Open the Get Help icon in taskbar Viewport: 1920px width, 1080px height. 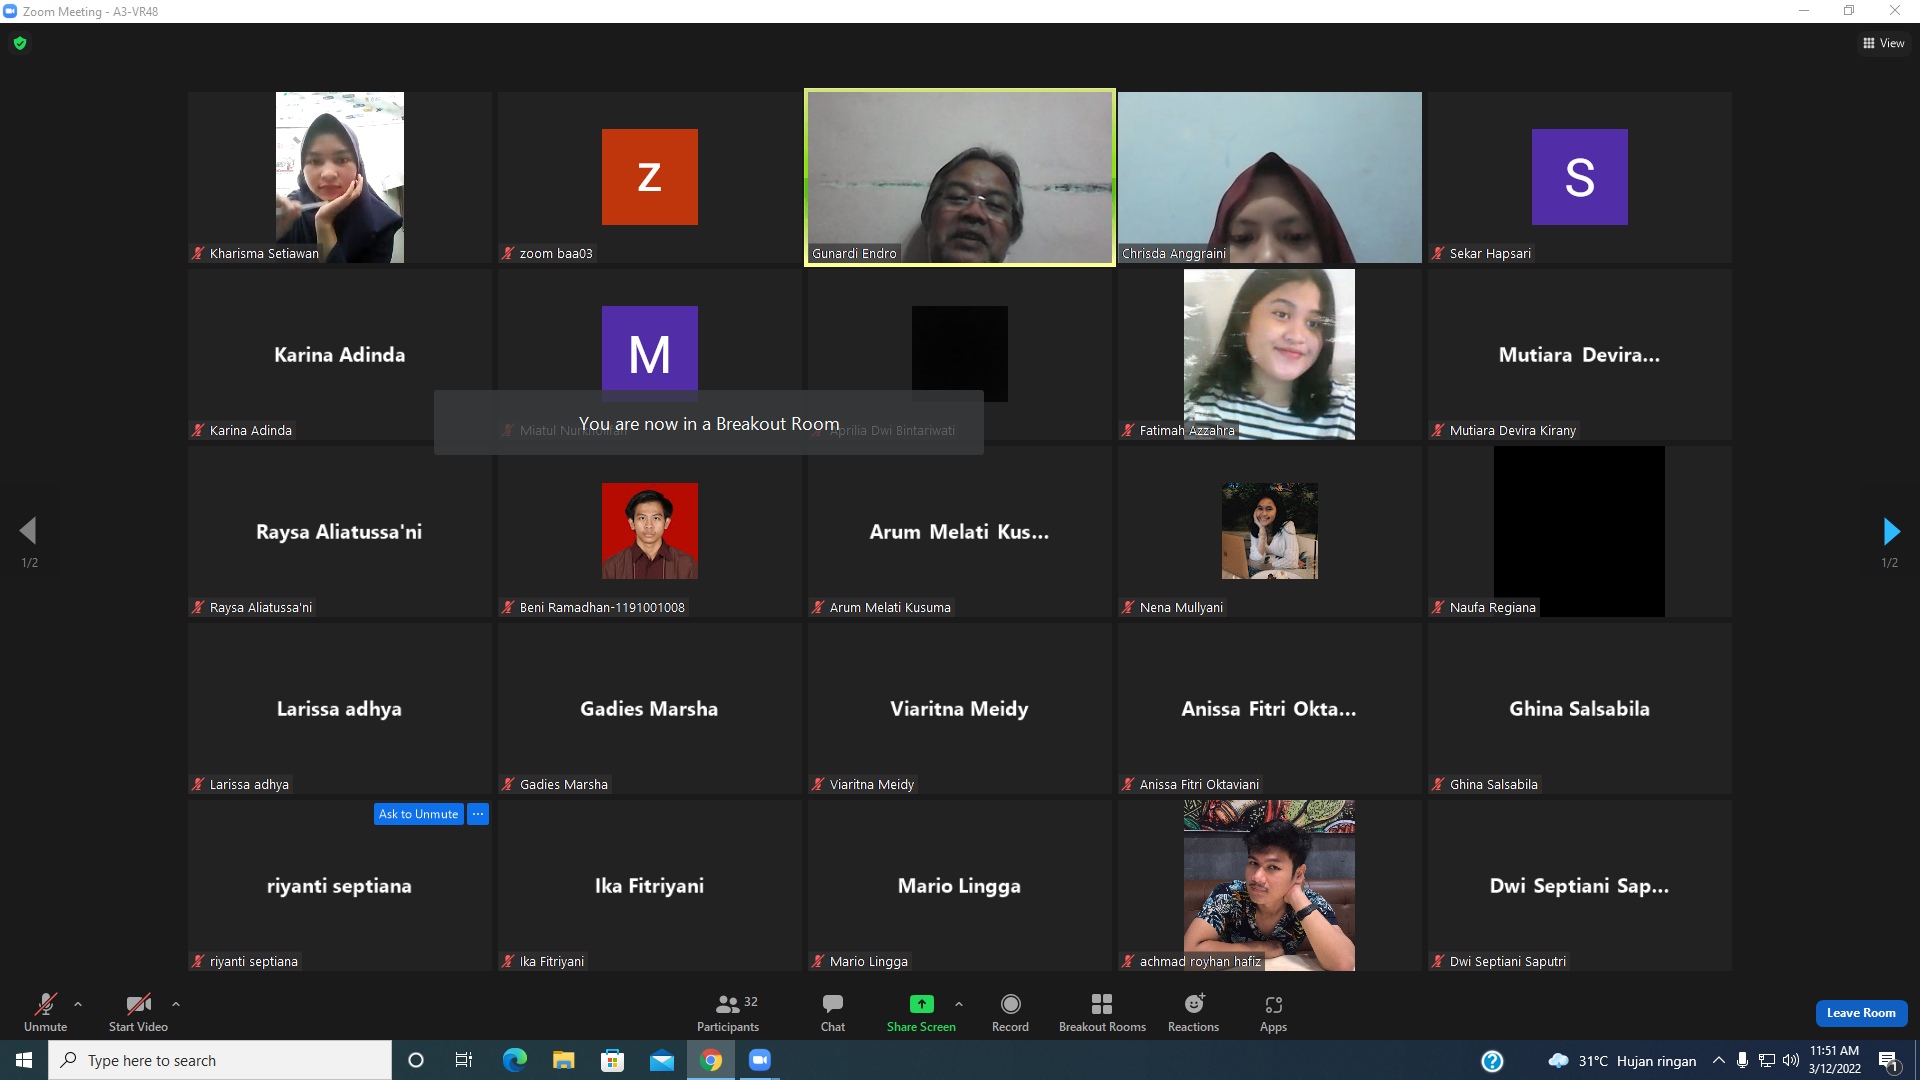tap(1492, 1061)
